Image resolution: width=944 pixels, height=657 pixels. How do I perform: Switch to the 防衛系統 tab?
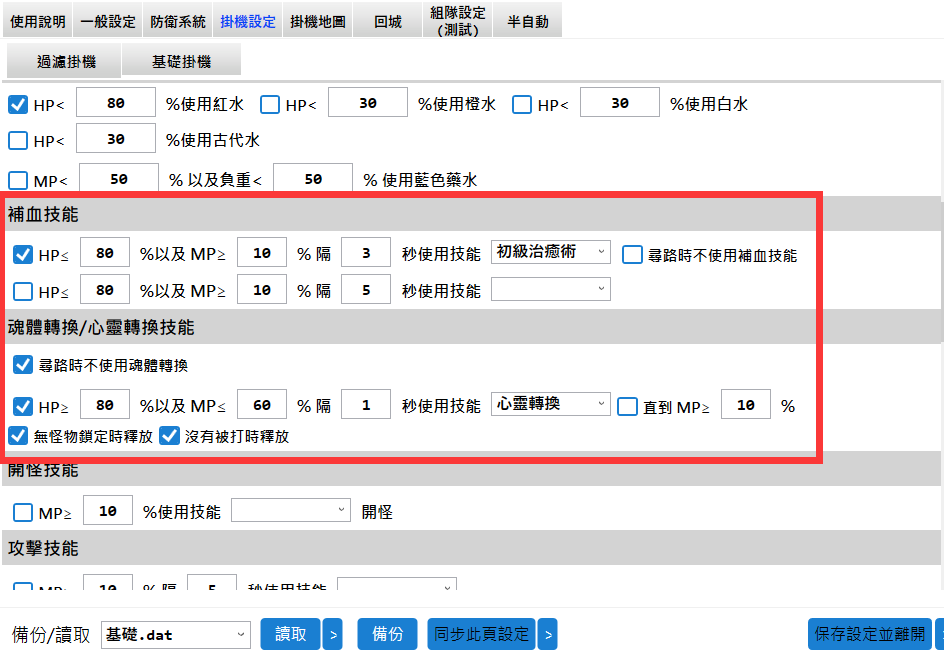tap(178, 21)
